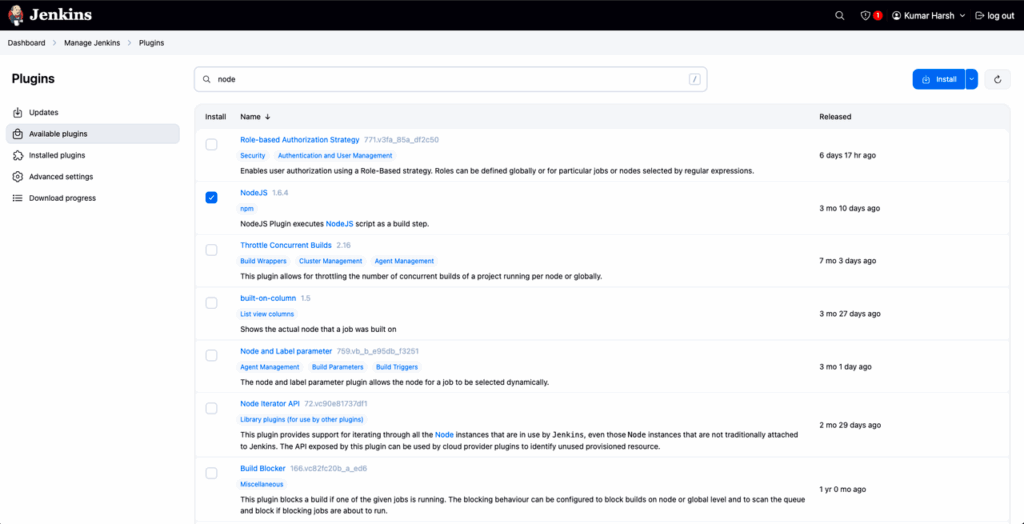The width and height of the screenshot is (1024, 524).
Task: Open the Role-based Authorization Strategy plugin link
Action: pos(300,140)
